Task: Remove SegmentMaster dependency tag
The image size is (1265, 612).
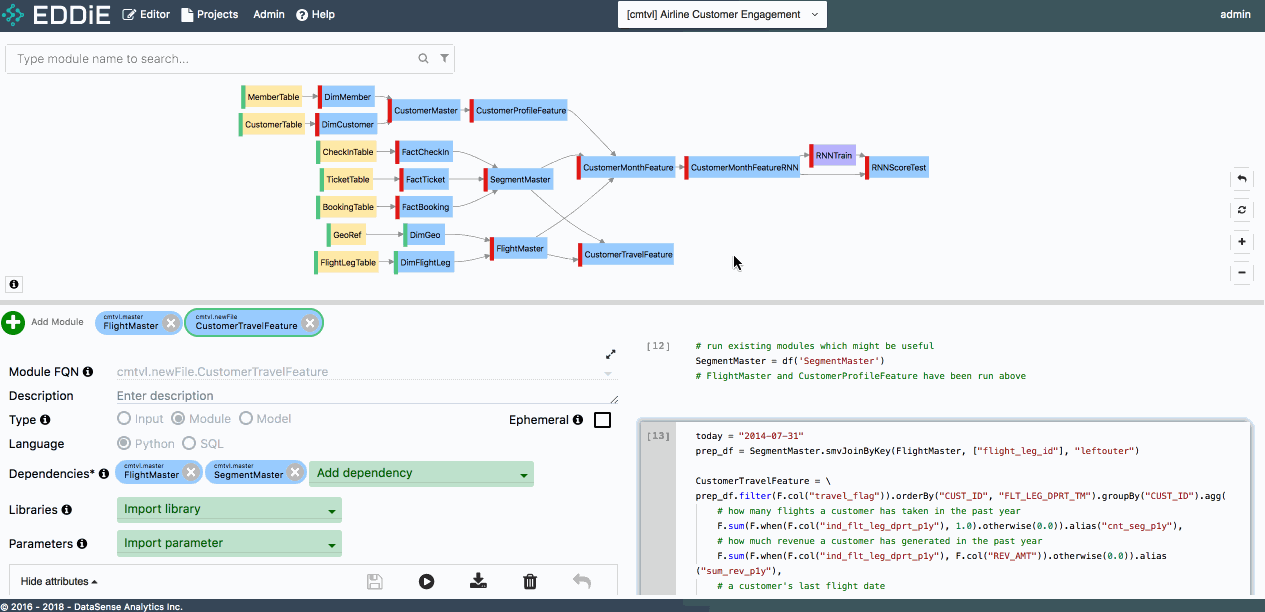Action: click(294, 473)
